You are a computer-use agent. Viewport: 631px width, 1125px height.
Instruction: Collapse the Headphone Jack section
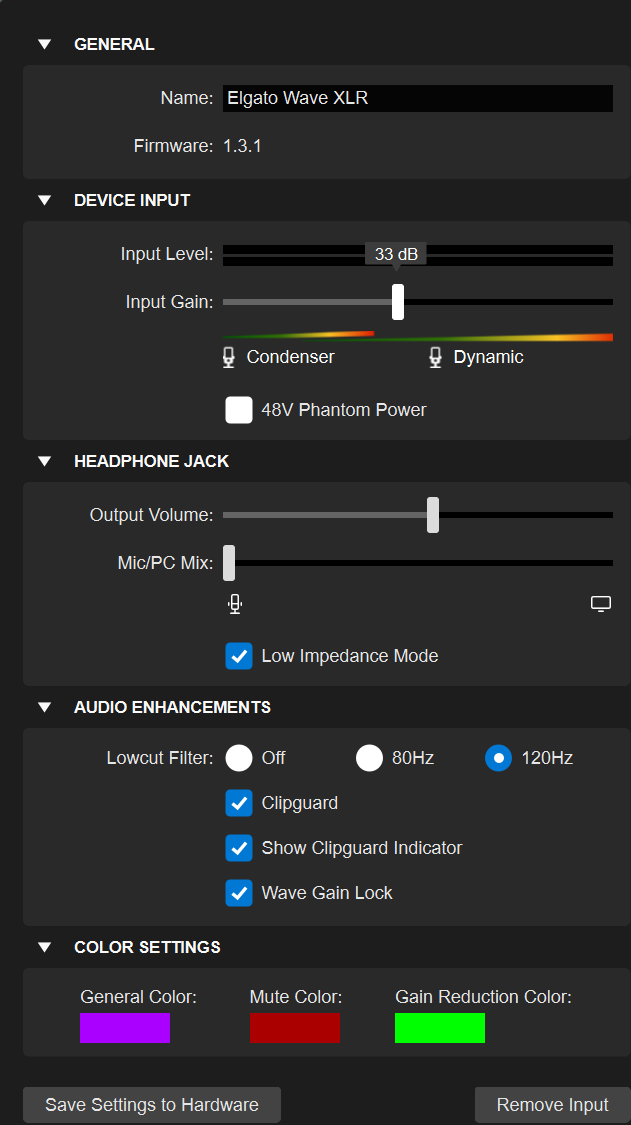tap(45, 461)
